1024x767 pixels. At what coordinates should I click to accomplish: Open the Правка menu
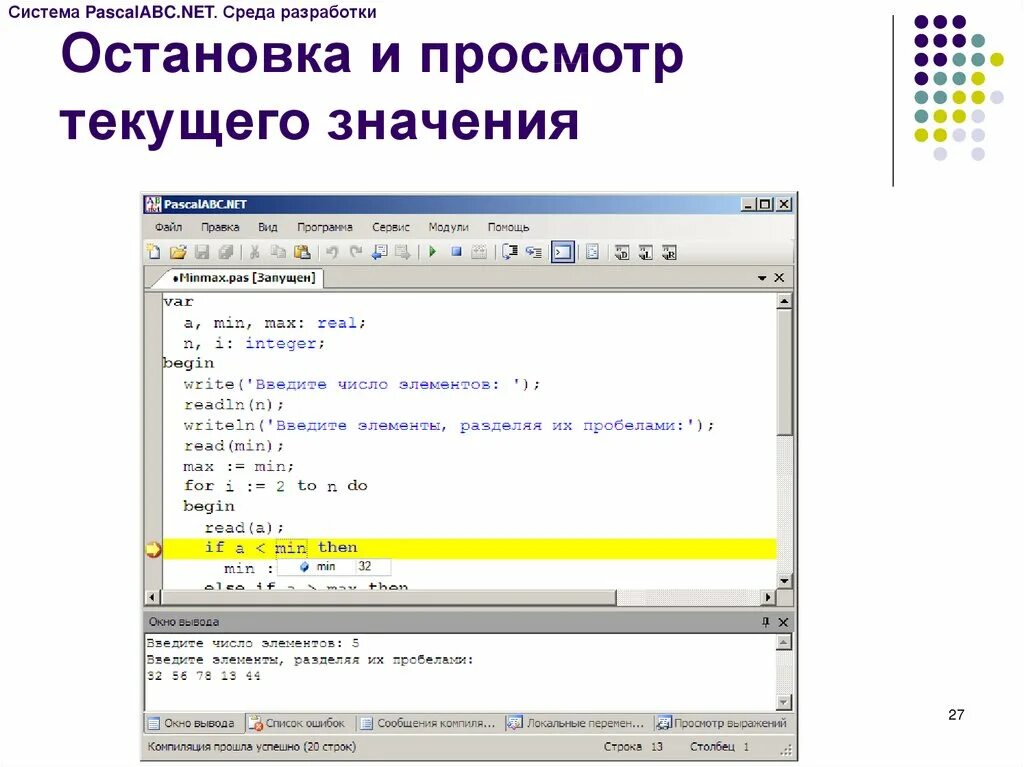click(220, 227)
